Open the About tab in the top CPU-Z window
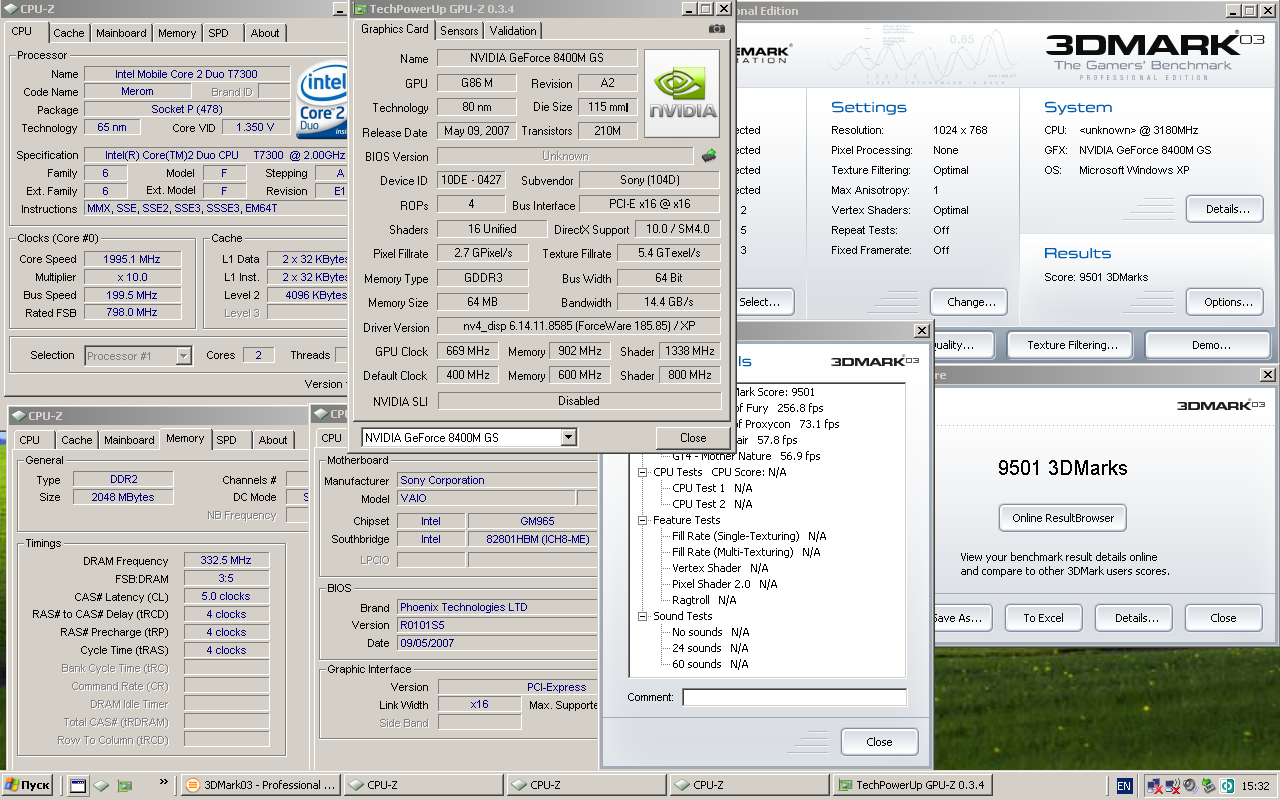The height and width of the screenshot is (800, 1280). point(265,33)
